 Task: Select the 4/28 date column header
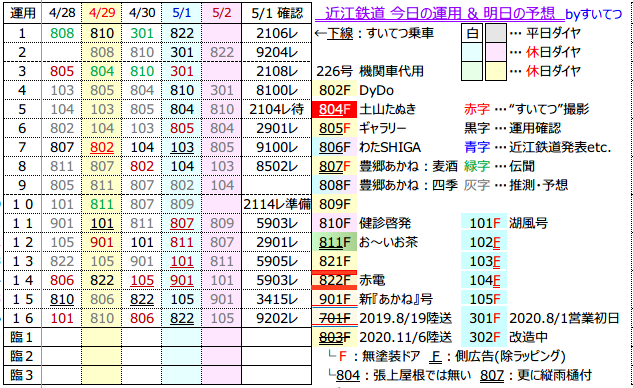coord(62,13)
